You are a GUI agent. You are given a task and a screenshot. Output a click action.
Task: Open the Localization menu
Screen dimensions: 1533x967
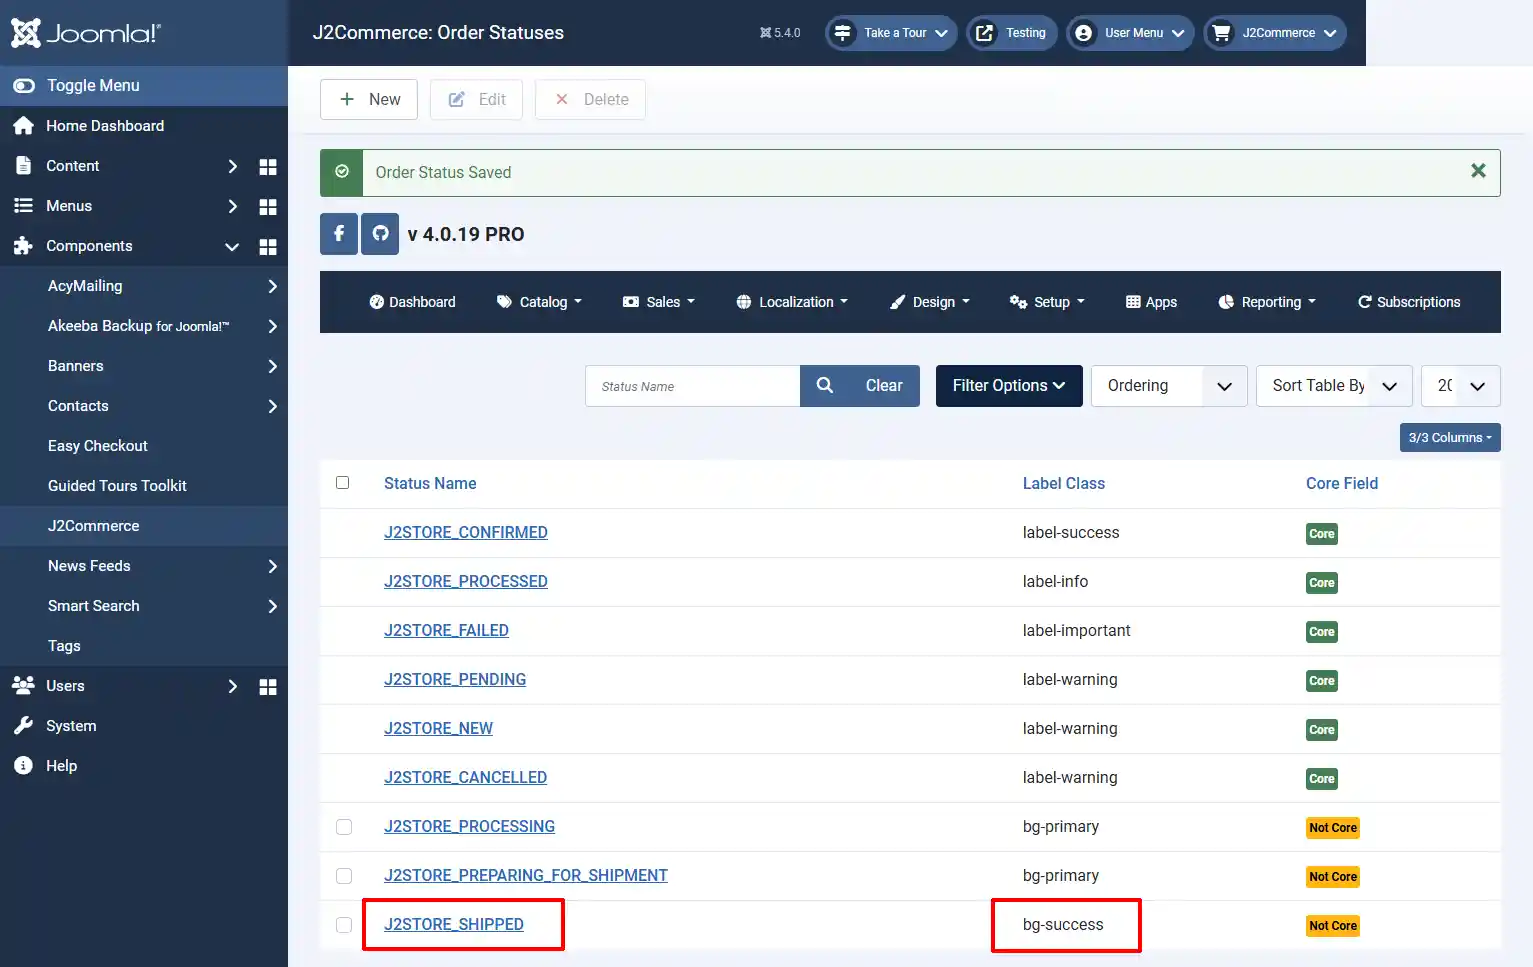(792, 302)
